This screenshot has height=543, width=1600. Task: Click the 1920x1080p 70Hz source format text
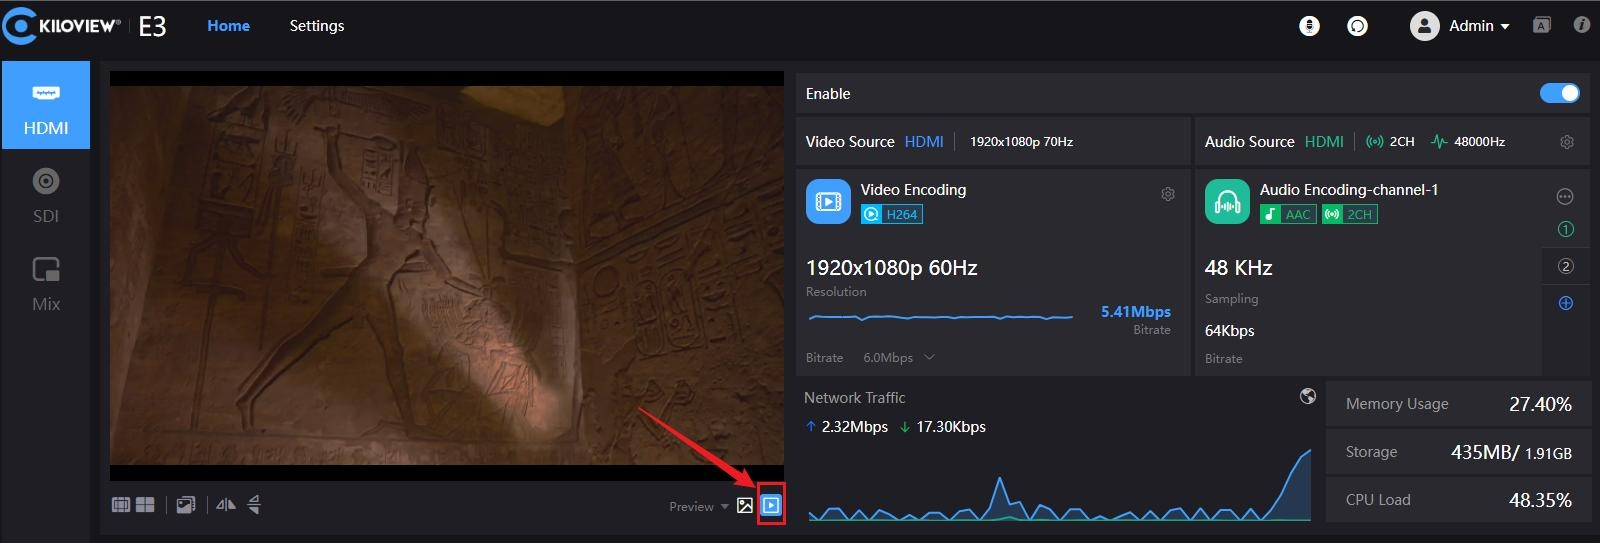[1021, 142]
